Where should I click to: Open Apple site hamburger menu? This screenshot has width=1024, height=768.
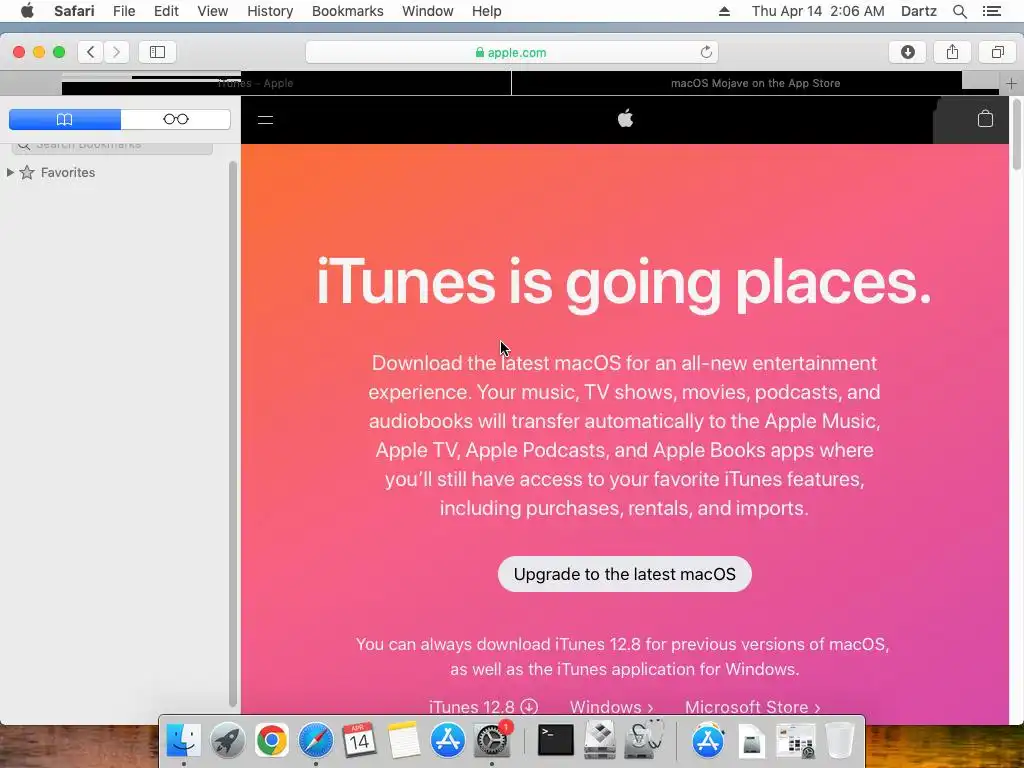(x=265, y=120)
